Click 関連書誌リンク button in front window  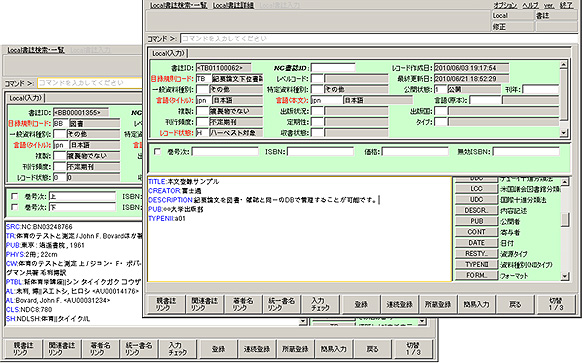pos(204,304)
